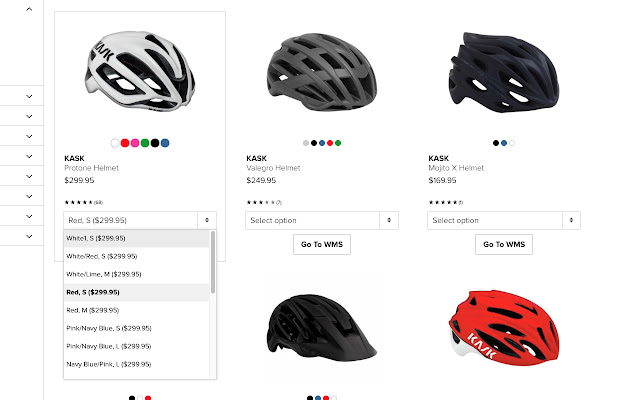The height and width of the screenshot is (400, 640).
Task: Collapse the top sidebar filter with up chevron
Action: click(x=29, y=9)
